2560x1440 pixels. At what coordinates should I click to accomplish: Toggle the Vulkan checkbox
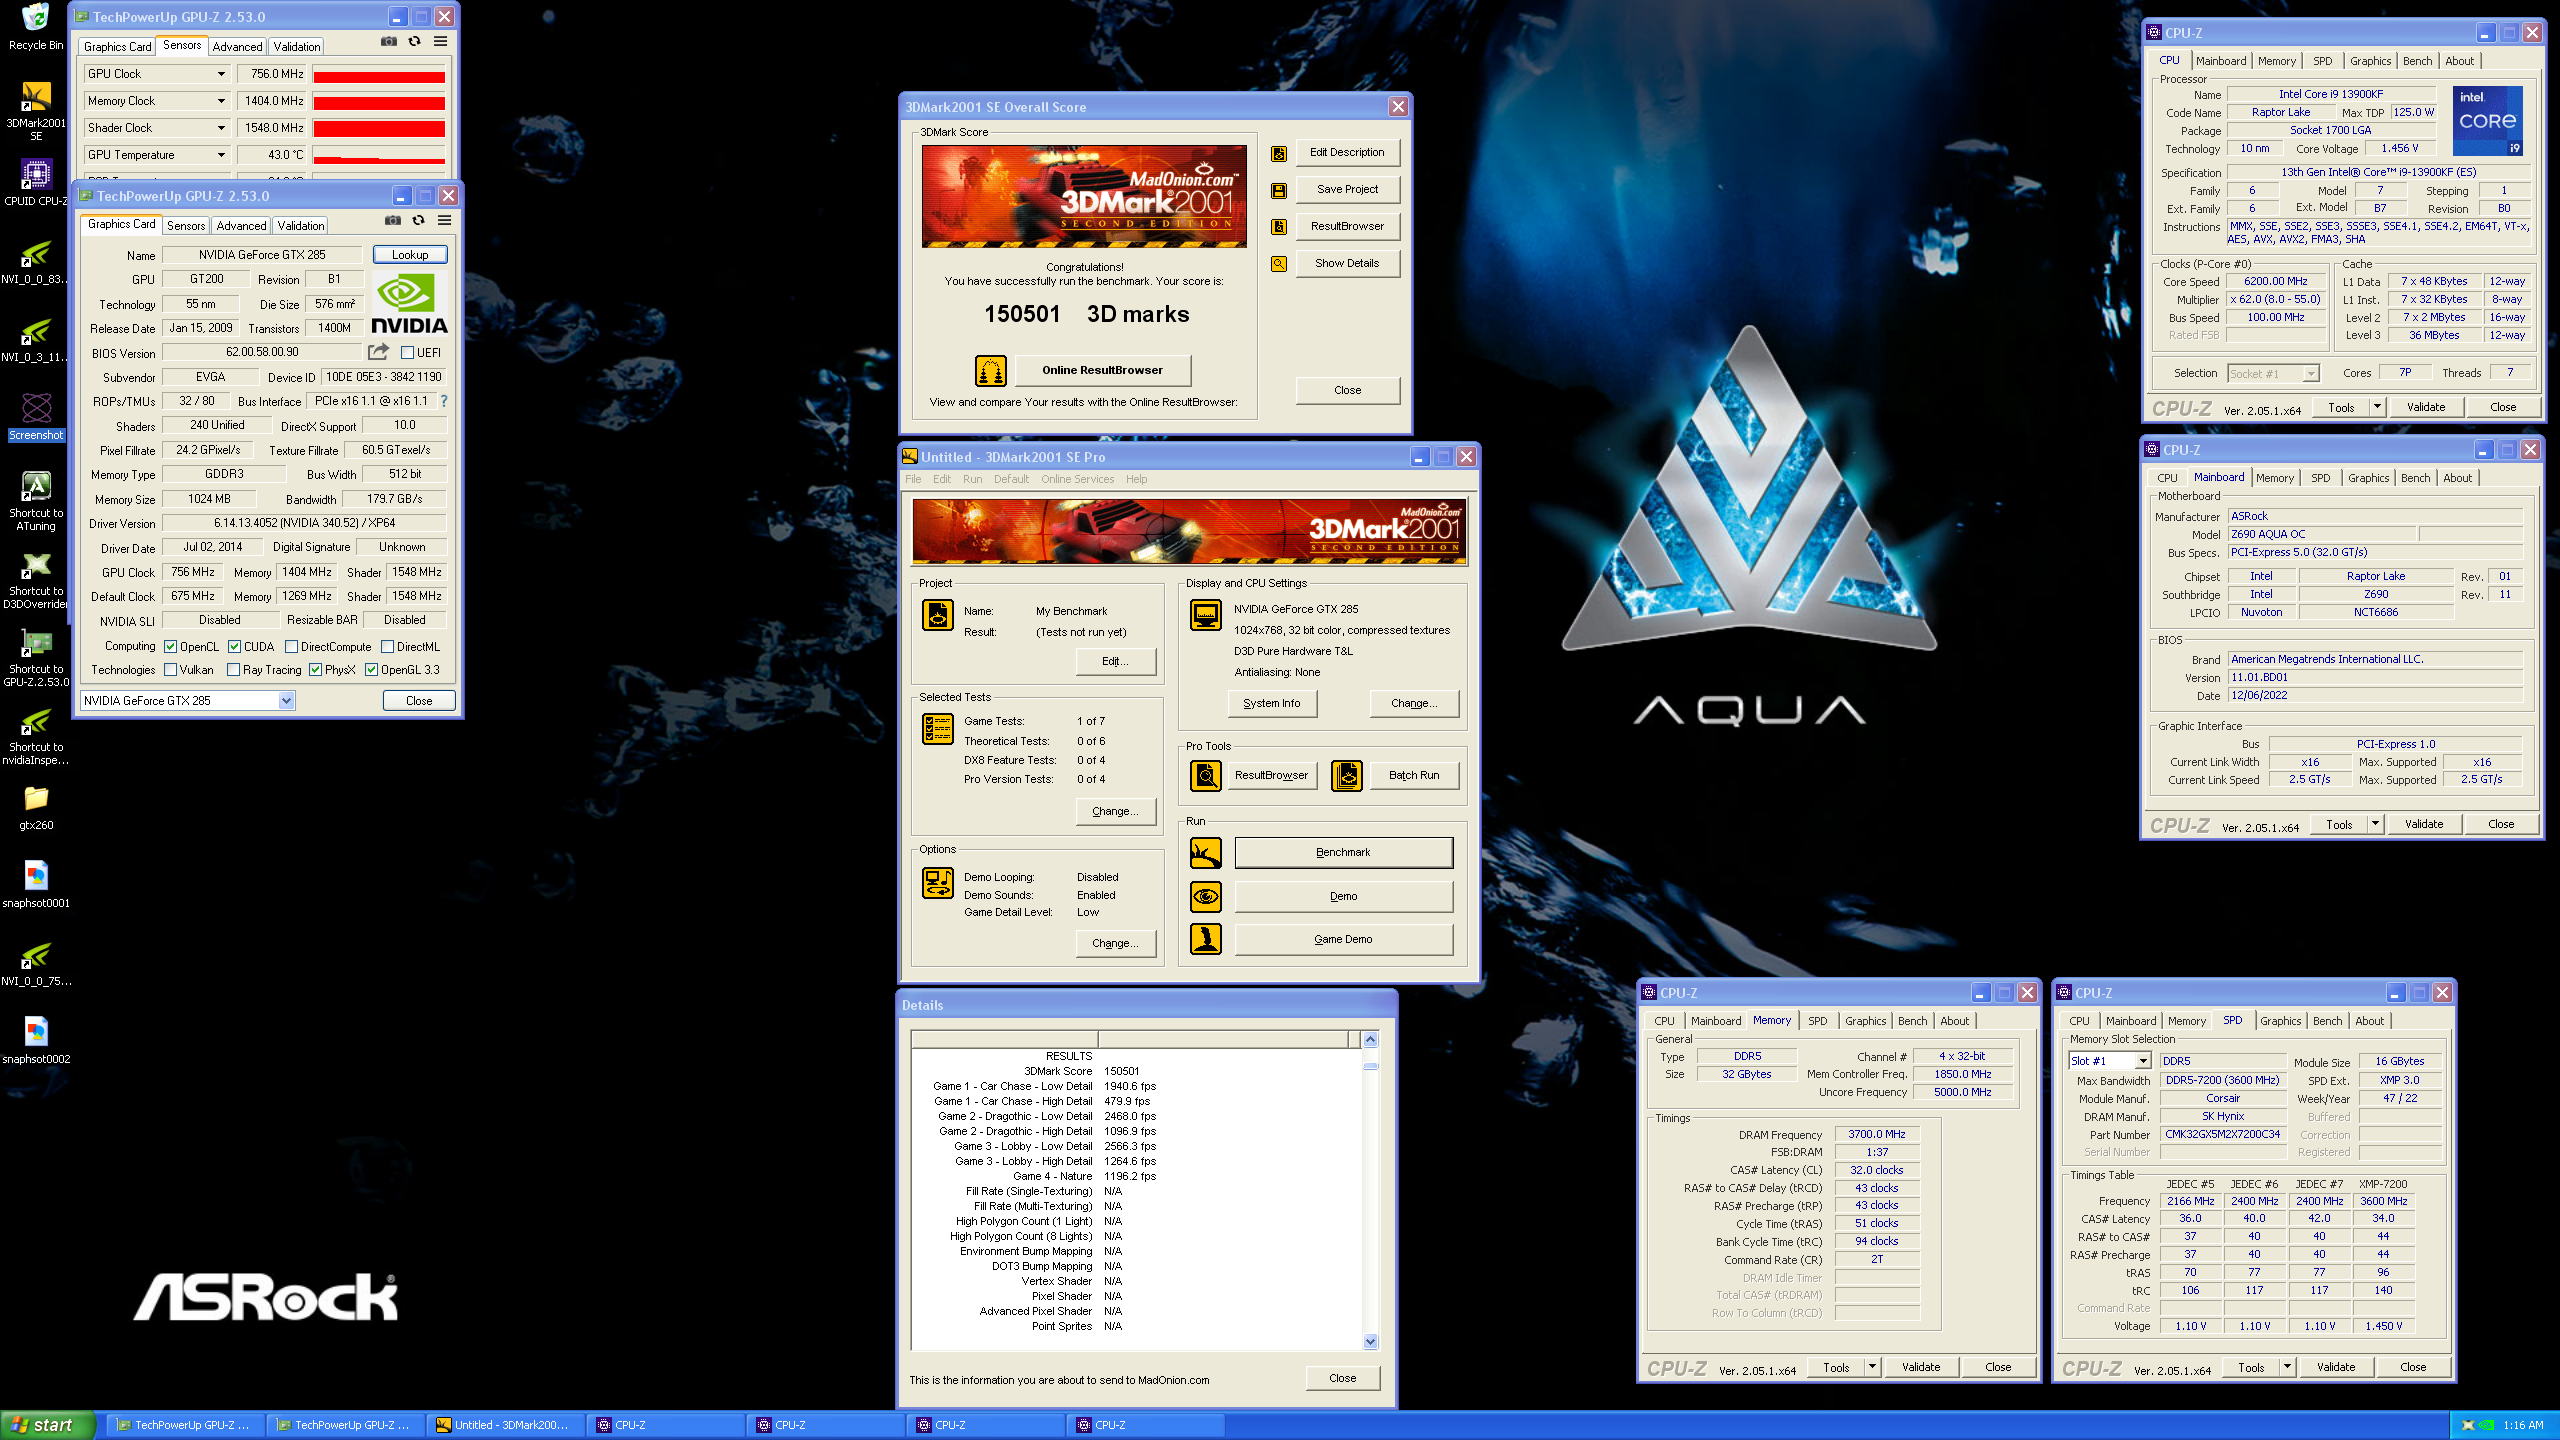tap(171, 670)
